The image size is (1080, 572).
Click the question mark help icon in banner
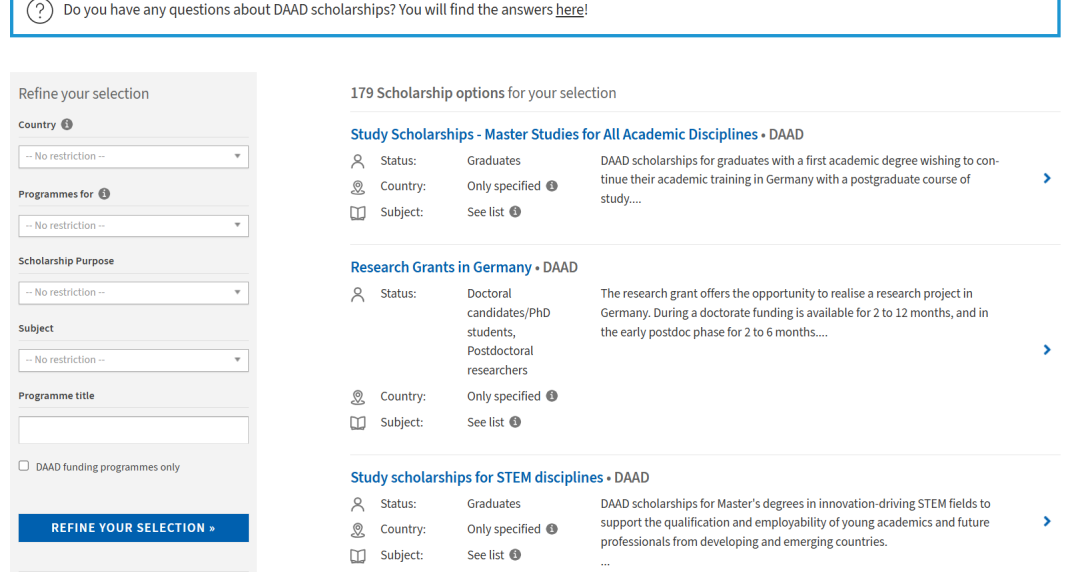tap(39, 11)
